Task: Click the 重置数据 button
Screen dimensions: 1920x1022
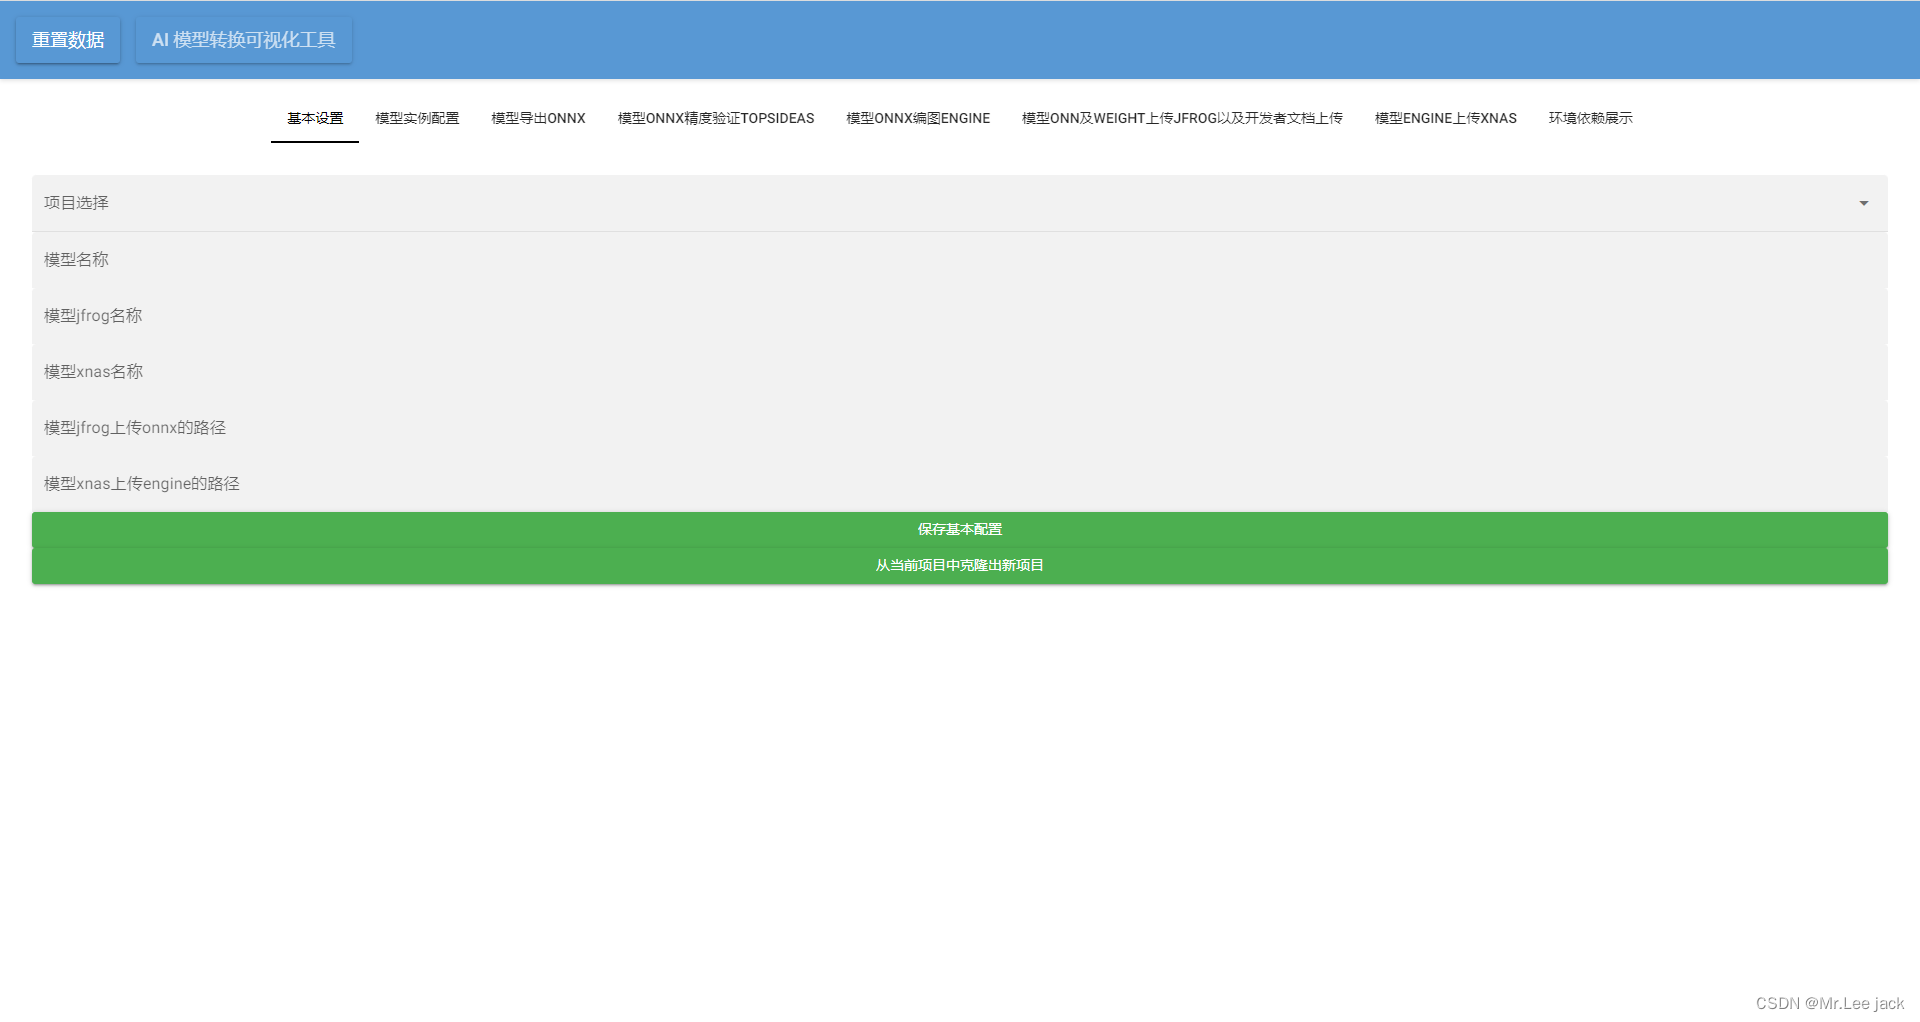Action: click(x=68, y=40)
